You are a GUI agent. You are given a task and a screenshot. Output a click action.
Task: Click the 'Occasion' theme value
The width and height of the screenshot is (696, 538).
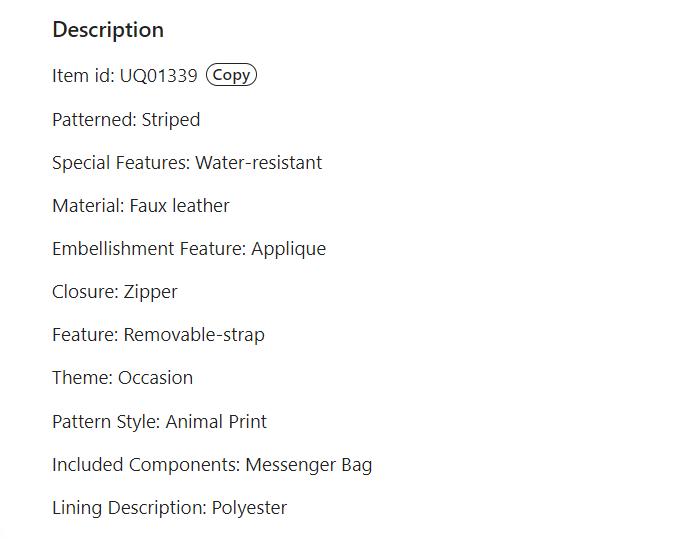tap(156, 378)
